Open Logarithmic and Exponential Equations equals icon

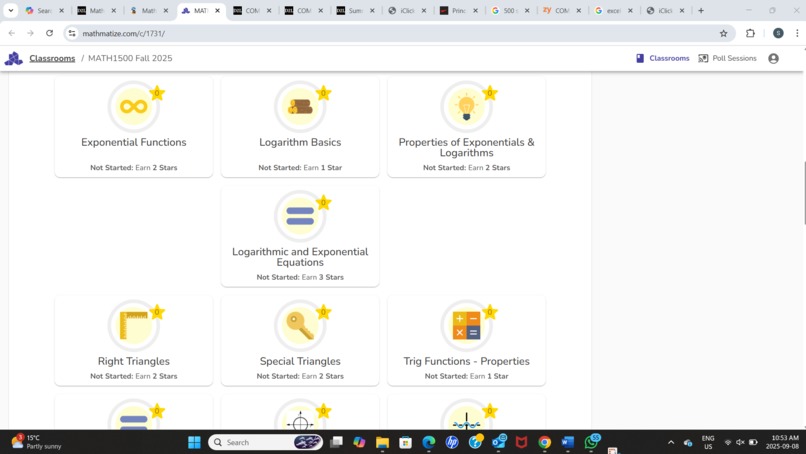point(300,216)
